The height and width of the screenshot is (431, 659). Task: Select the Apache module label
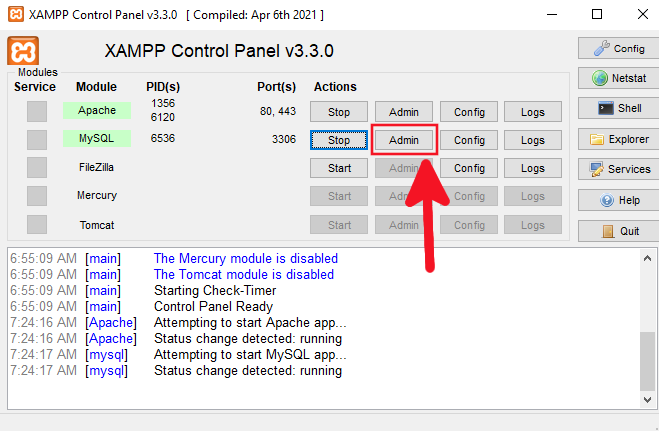tap(97, 110)
